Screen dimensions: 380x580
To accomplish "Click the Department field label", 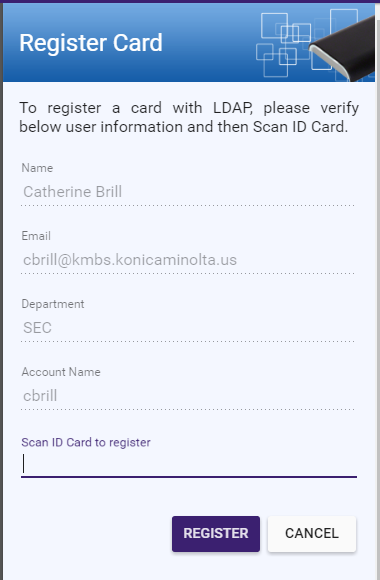I will tap(53, 304).
